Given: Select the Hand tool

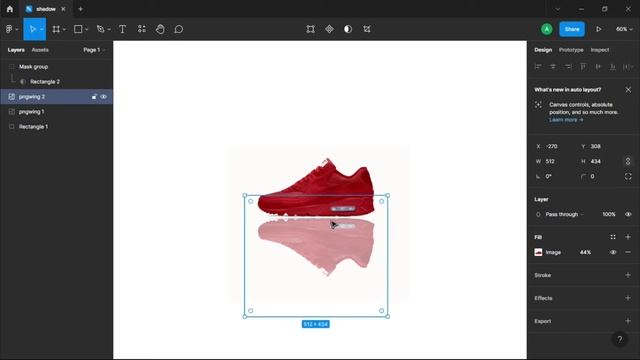Looking at the screenshot, I should [x=160, y=29].
